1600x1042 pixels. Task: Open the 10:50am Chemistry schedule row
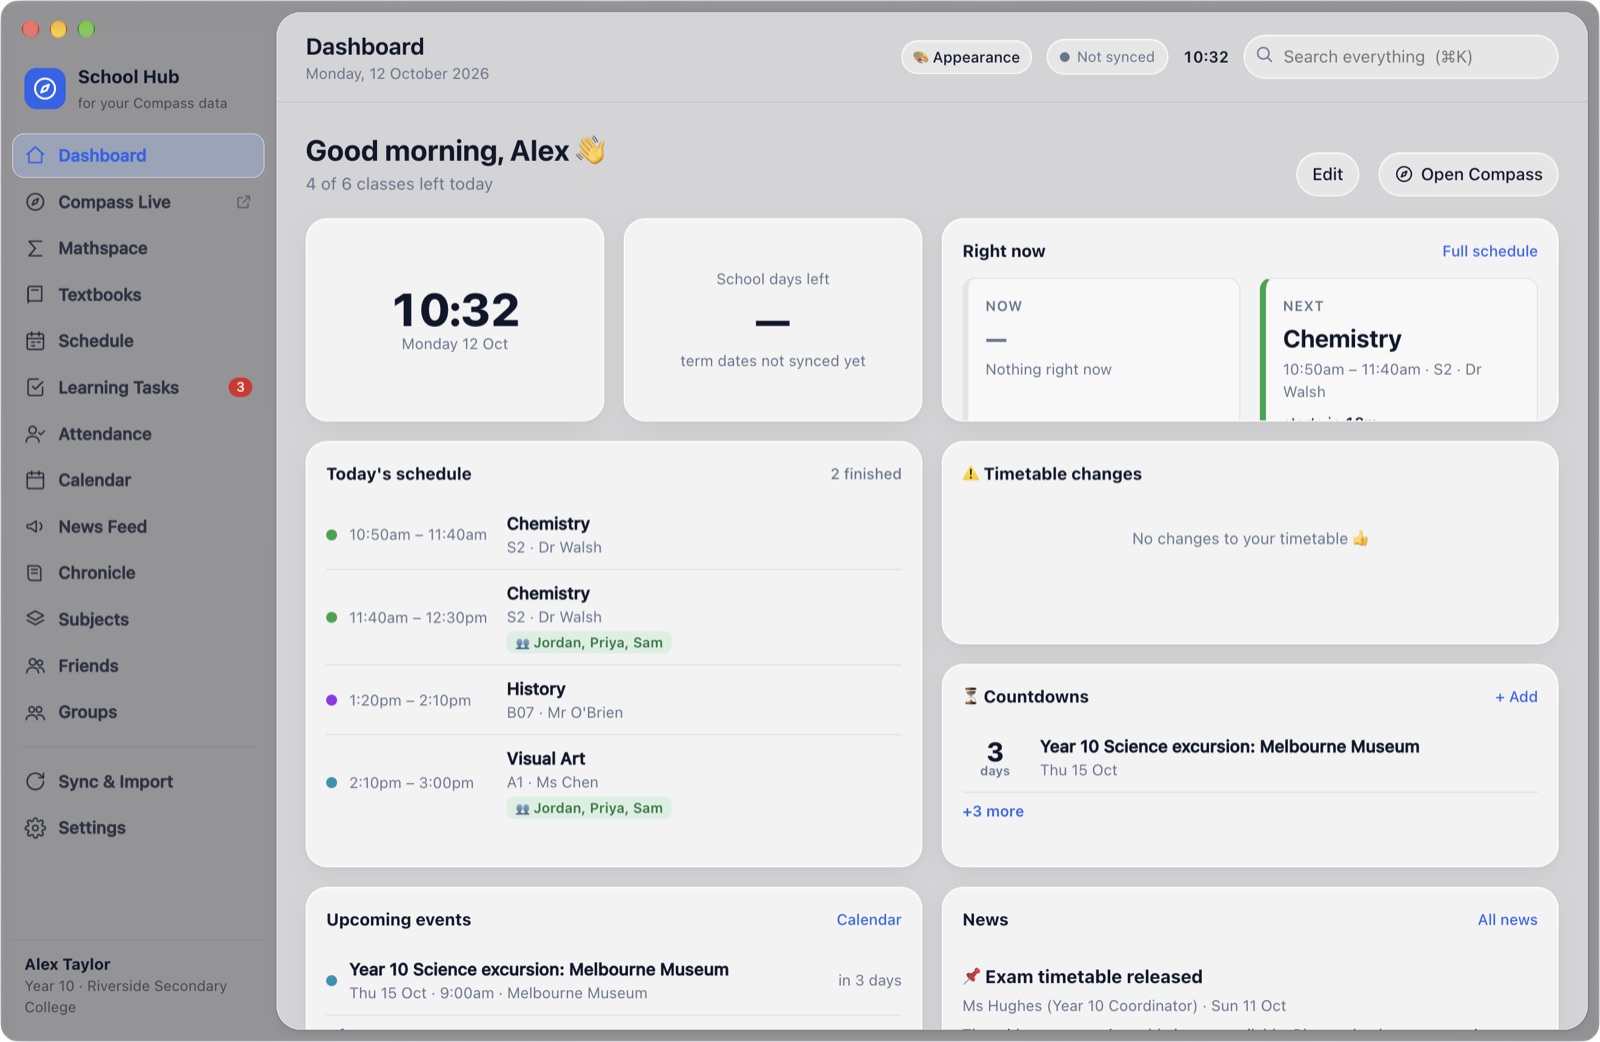pos(614,535)
